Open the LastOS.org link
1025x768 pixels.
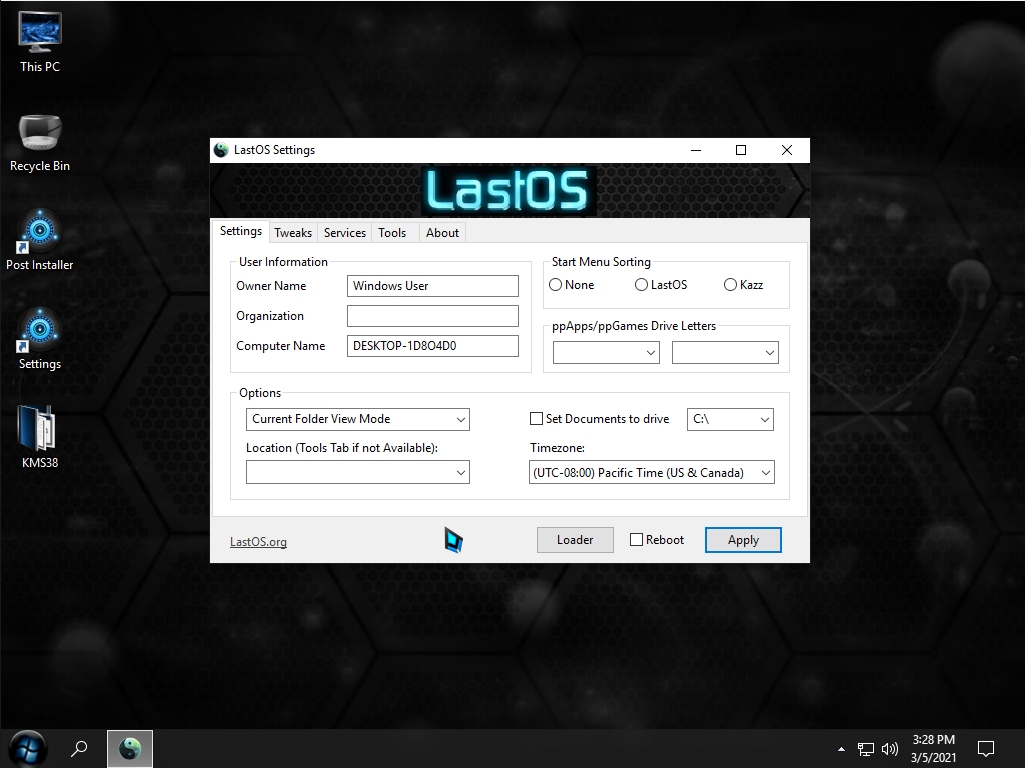(258, 541)
